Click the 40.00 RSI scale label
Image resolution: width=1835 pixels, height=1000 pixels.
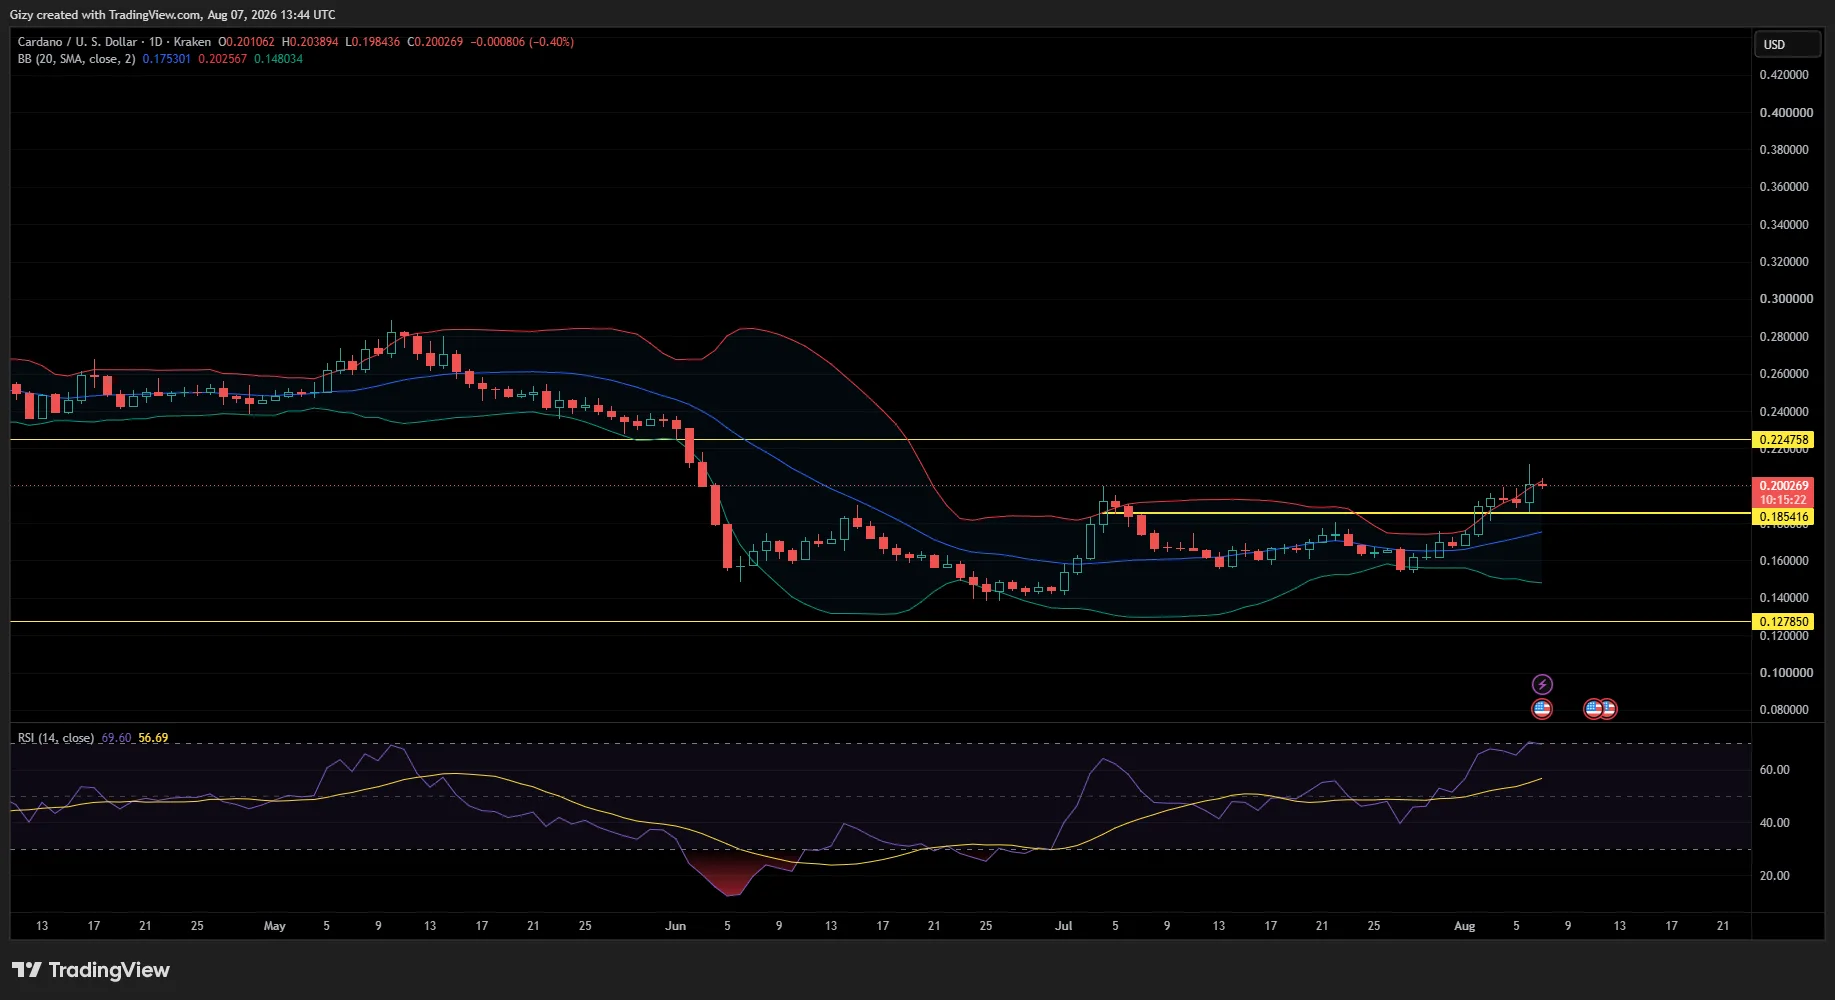[1775, 823]
